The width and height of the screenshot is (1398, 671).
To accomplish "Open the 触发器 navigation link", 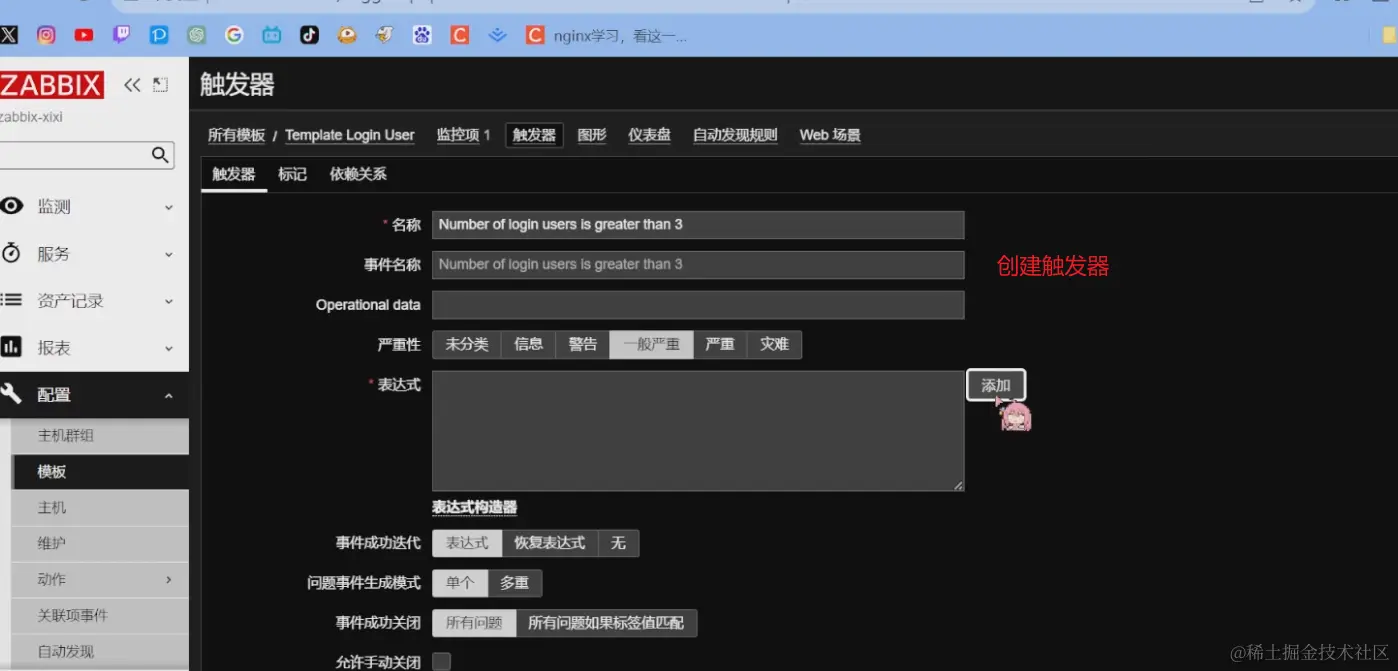I will (x=534, y=135).
